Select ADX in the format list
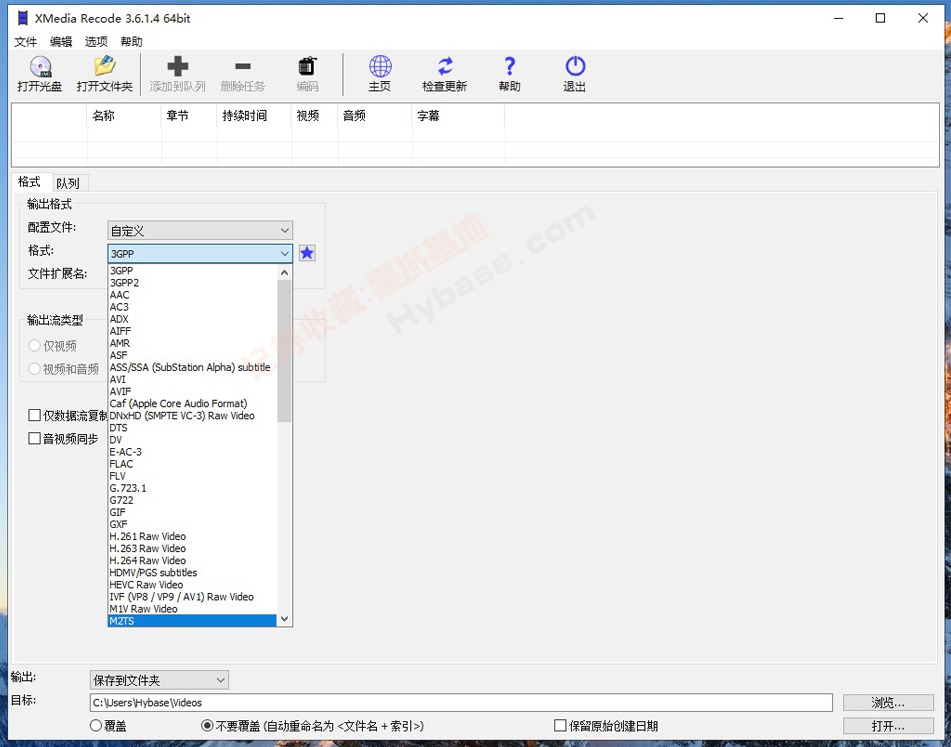 (x=192, y=319)
